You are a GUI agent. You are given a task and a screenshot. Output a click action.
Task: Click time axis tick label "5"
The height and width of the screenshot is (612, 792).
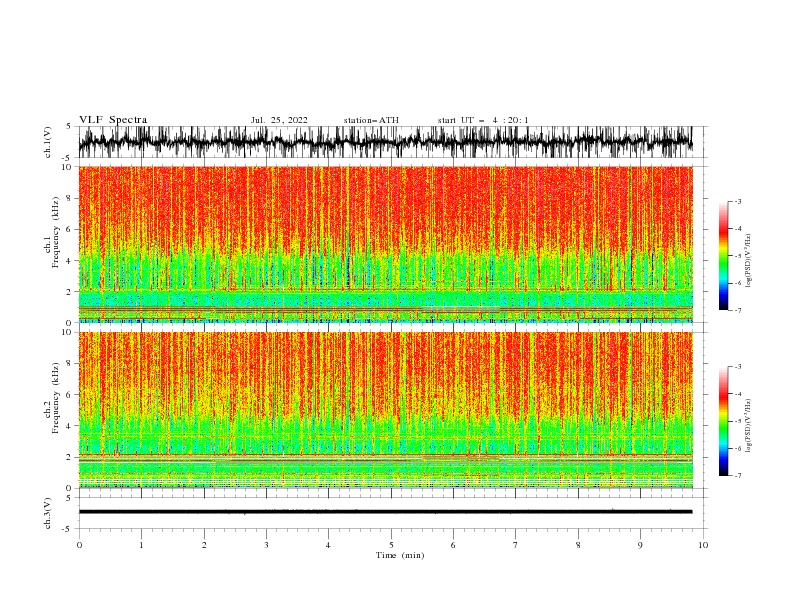click(391, 545)
